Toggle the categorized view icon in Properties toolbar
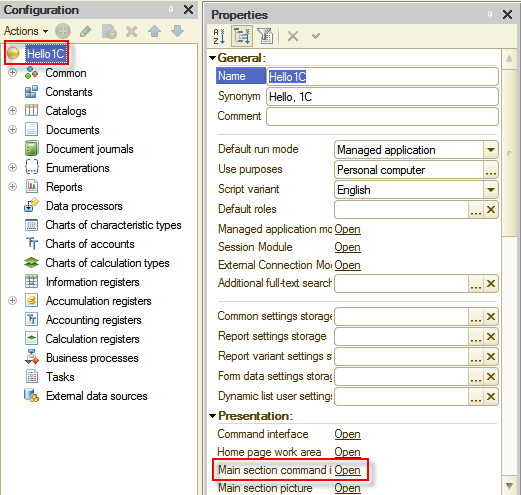This screenshot has height=495, width=521. (x=242, y=36)
